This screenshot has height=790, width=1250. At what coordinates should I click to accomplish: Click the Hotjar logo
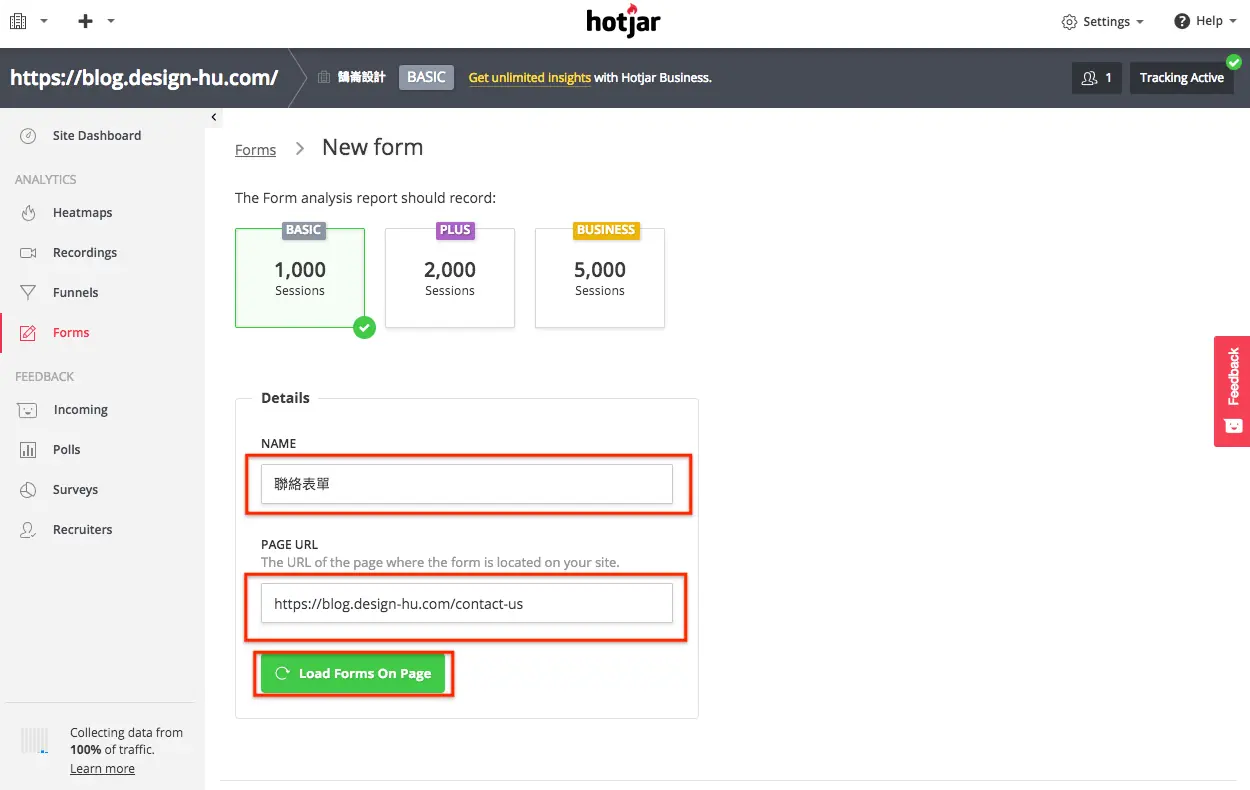624,21
